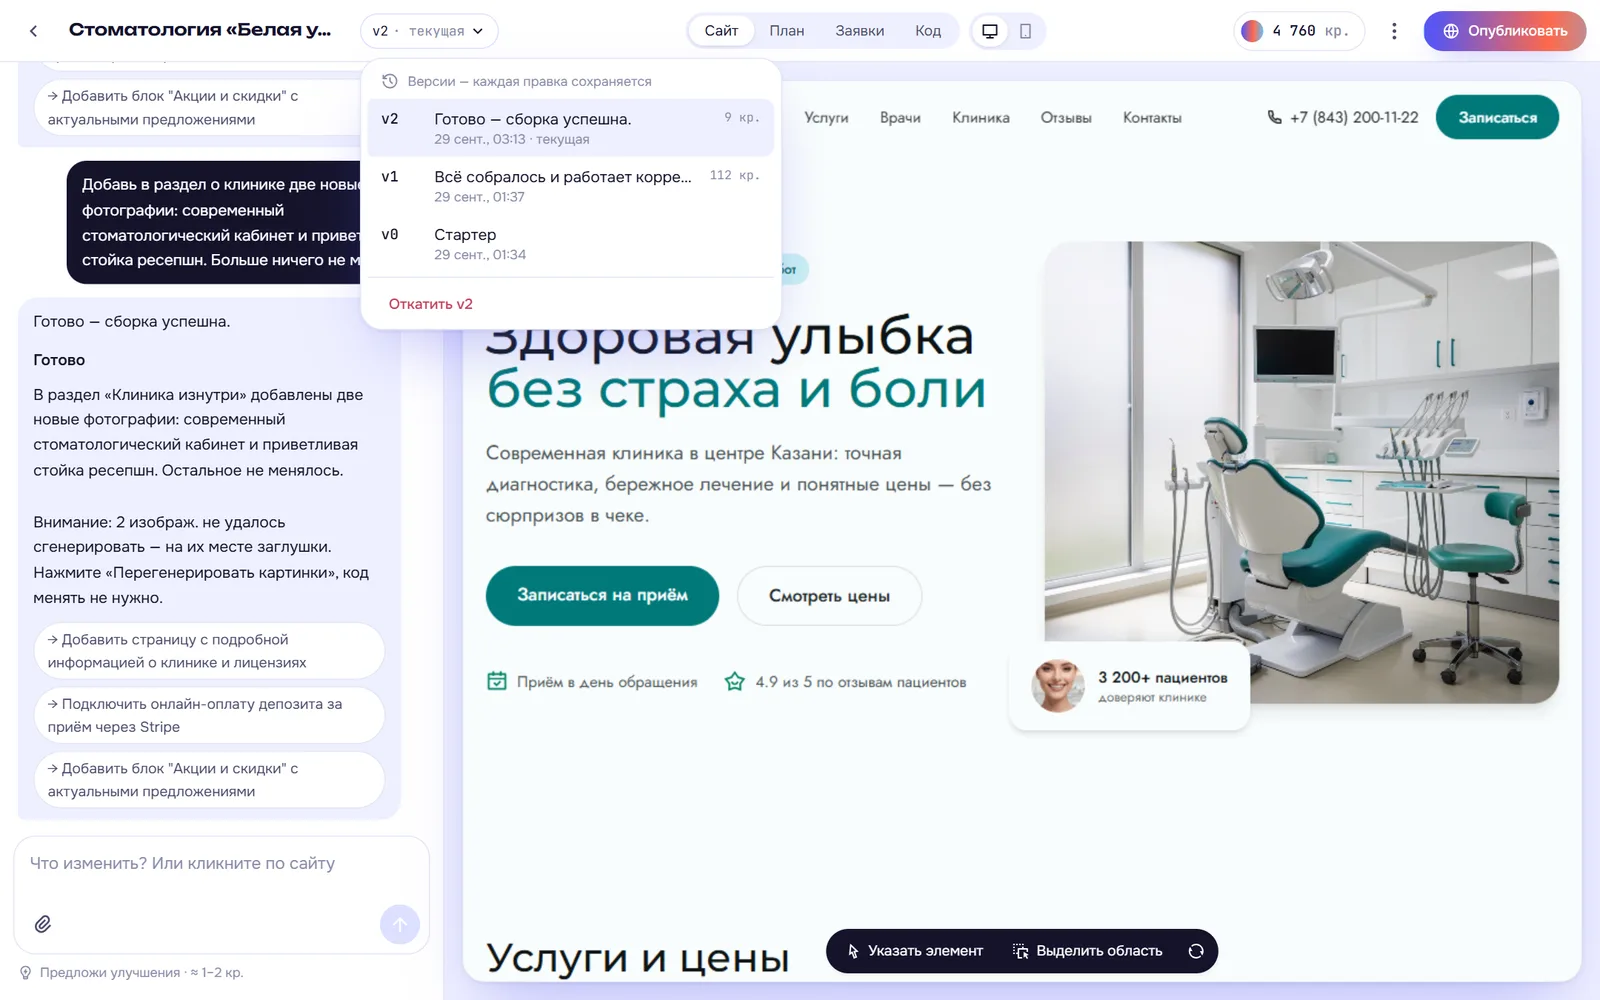Click the paperclip attach file icon
Viewport: 1600px width, 1000px height.
coord(43,924)
